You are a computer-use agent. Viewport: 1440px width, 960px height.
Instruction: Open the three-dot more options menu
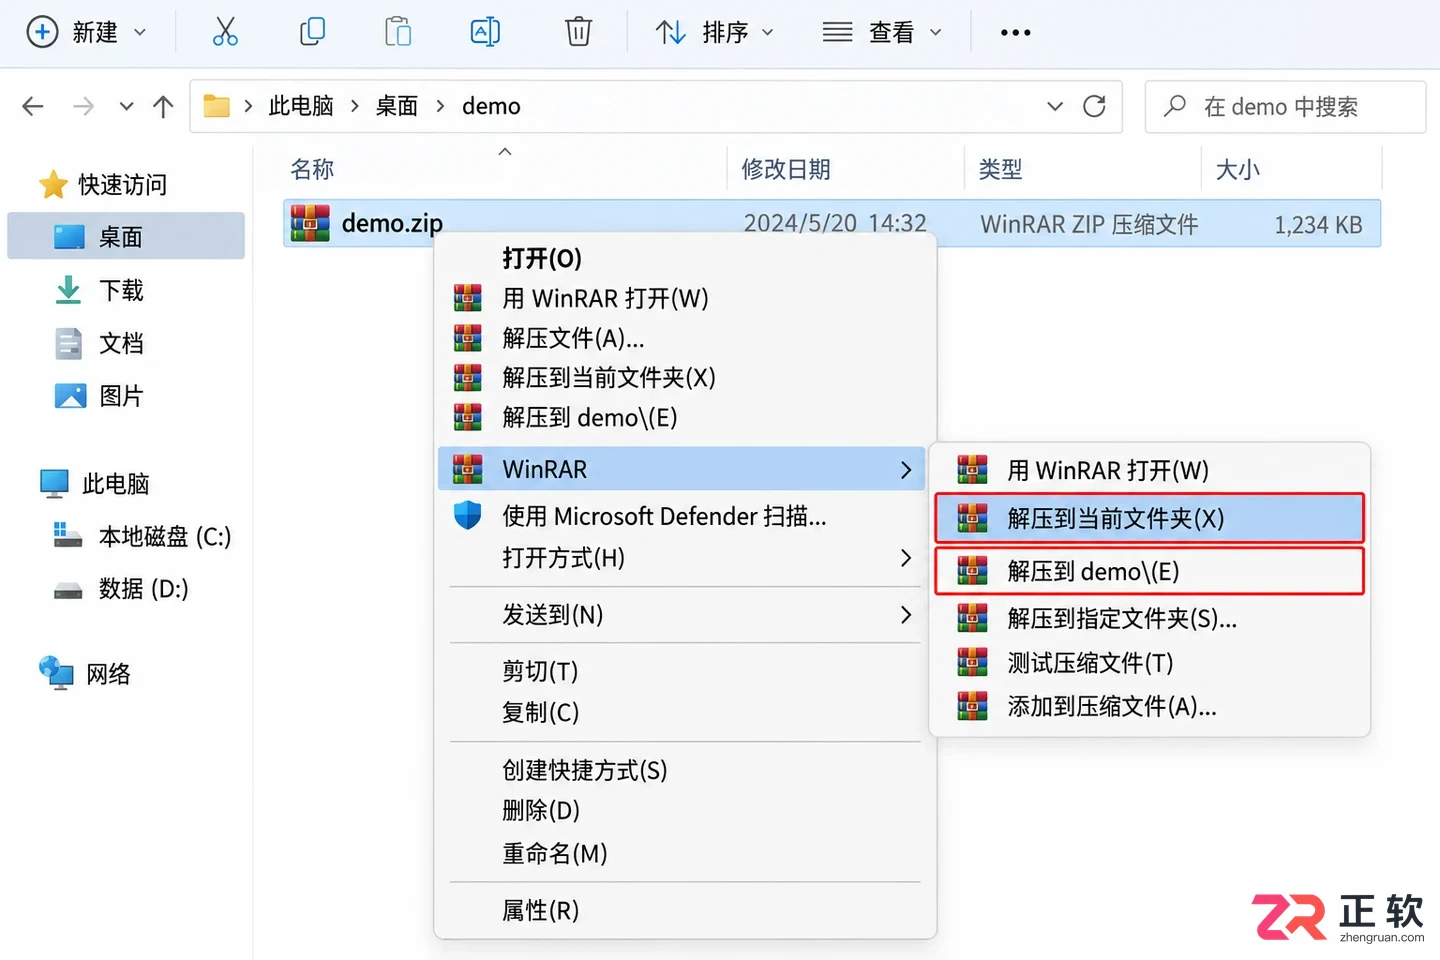(x=1015, y=33)
